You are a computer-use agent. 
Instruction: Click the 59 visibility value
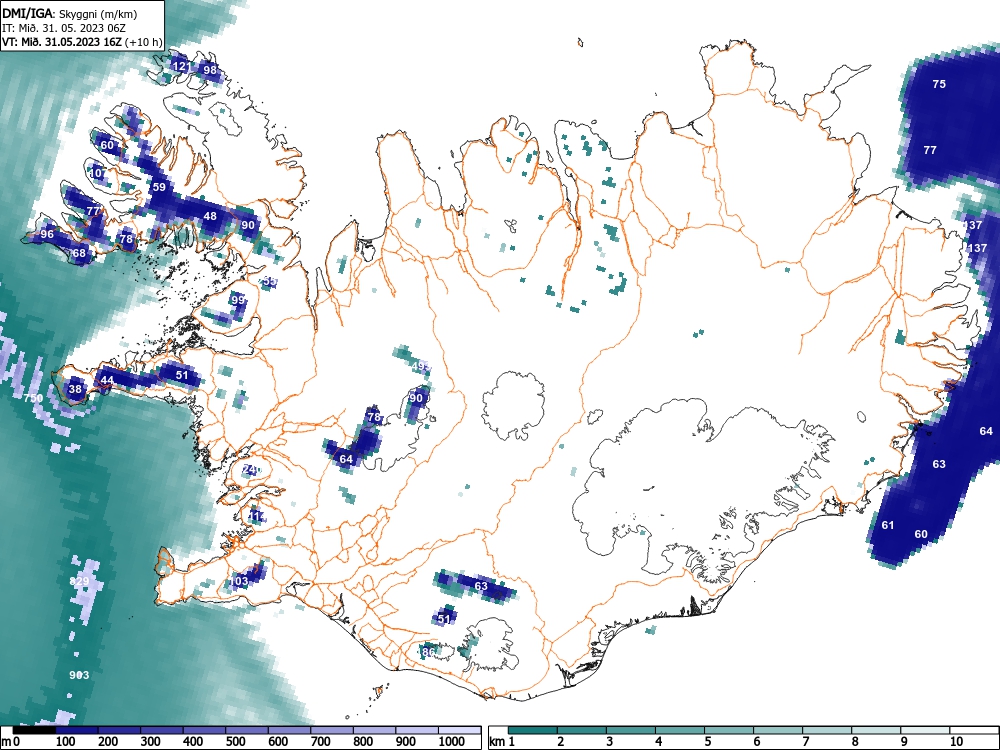click(x=159, y=187)
